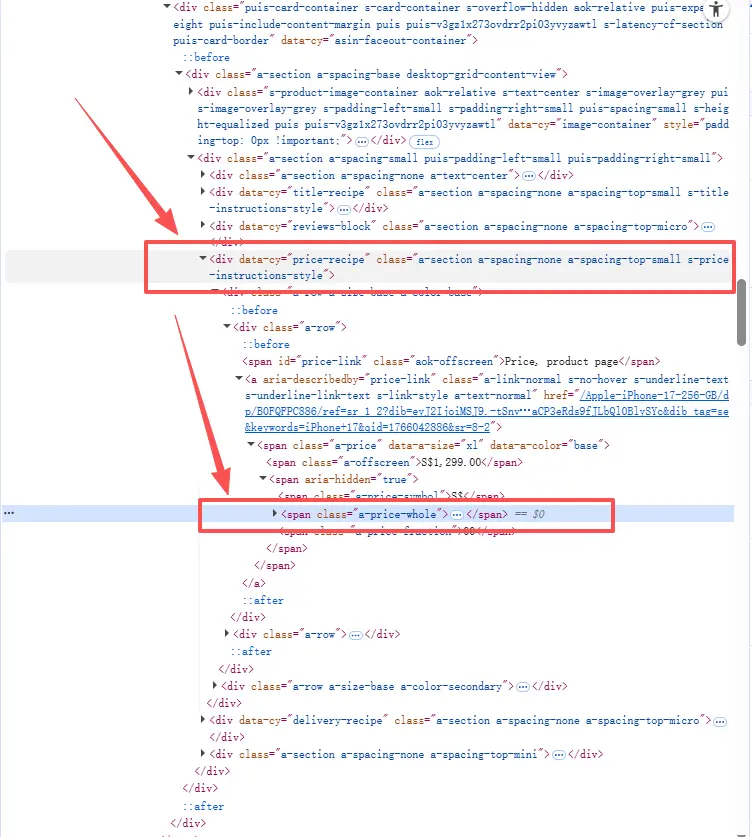Click ellipsis badge in collapsed a-row div
The height and width of the screenshot is (837, 752).
click(x=356, y=635)
